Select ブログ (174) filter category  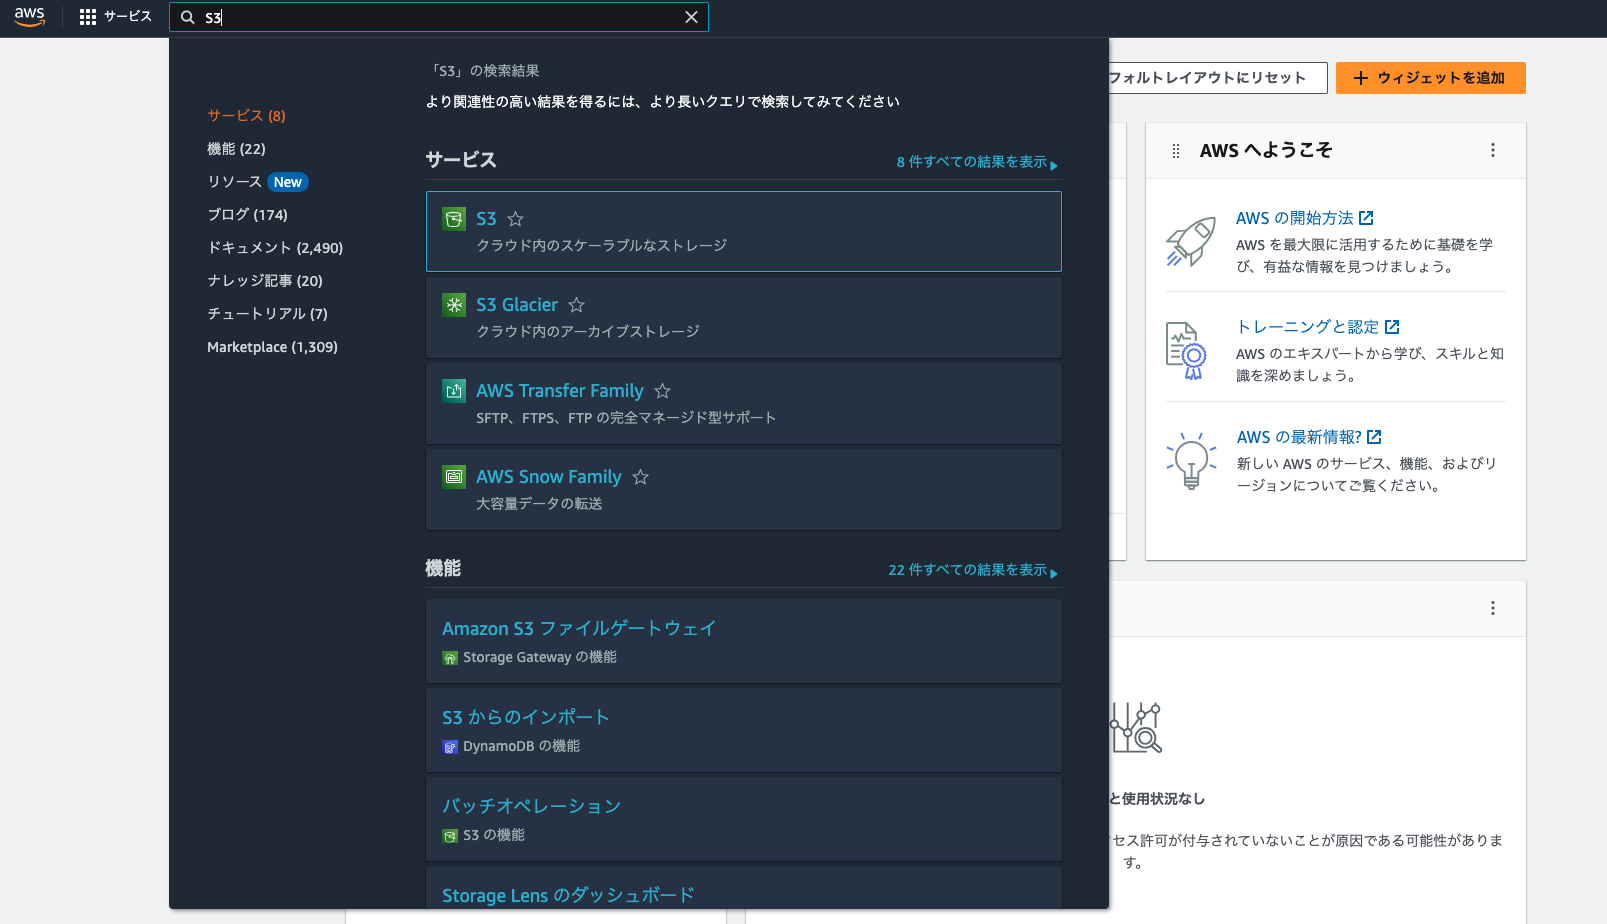(247, 215)
